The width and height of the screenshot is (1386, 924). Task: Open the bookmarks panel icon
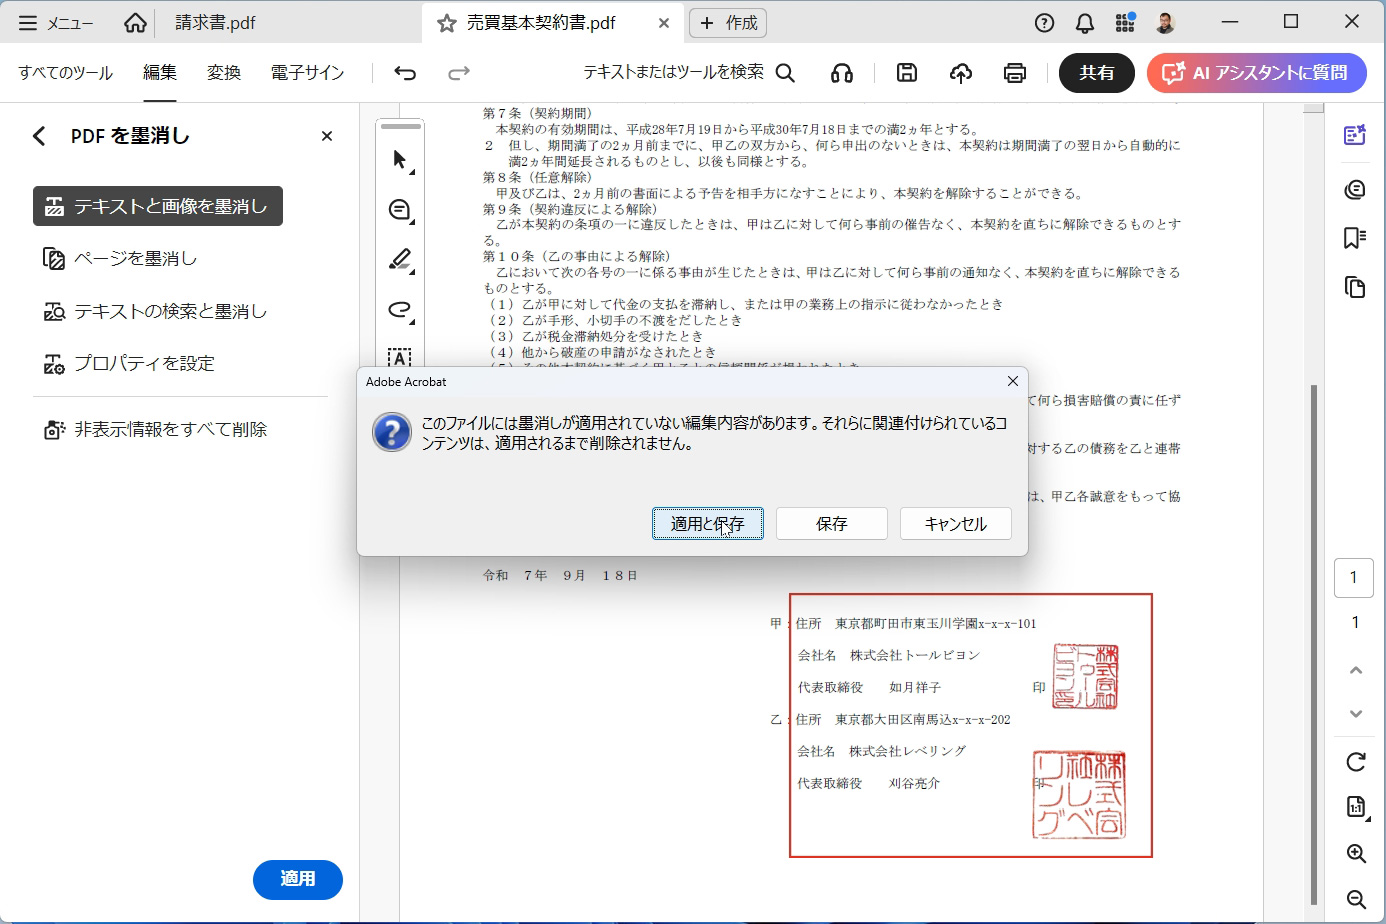point(1355,237)
